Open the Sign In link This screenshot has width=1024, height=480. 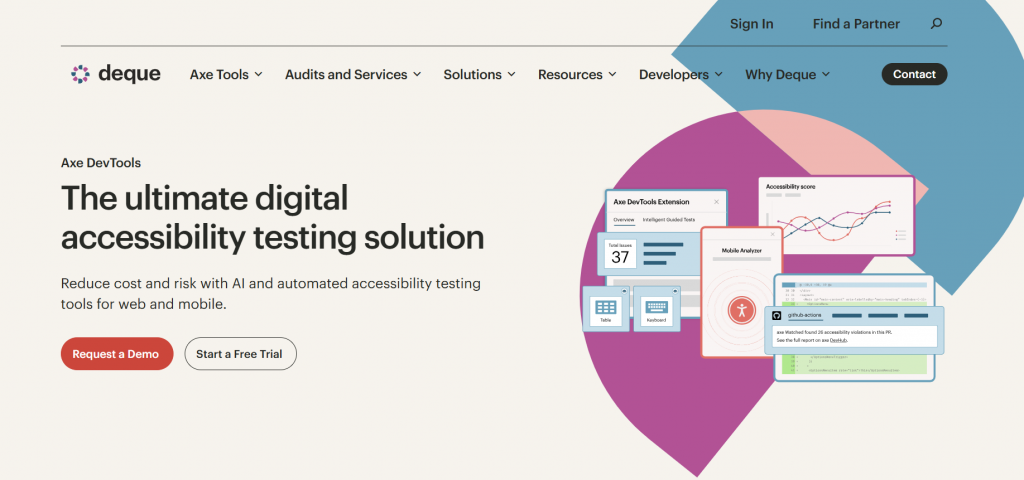click(x=751, y=24)
